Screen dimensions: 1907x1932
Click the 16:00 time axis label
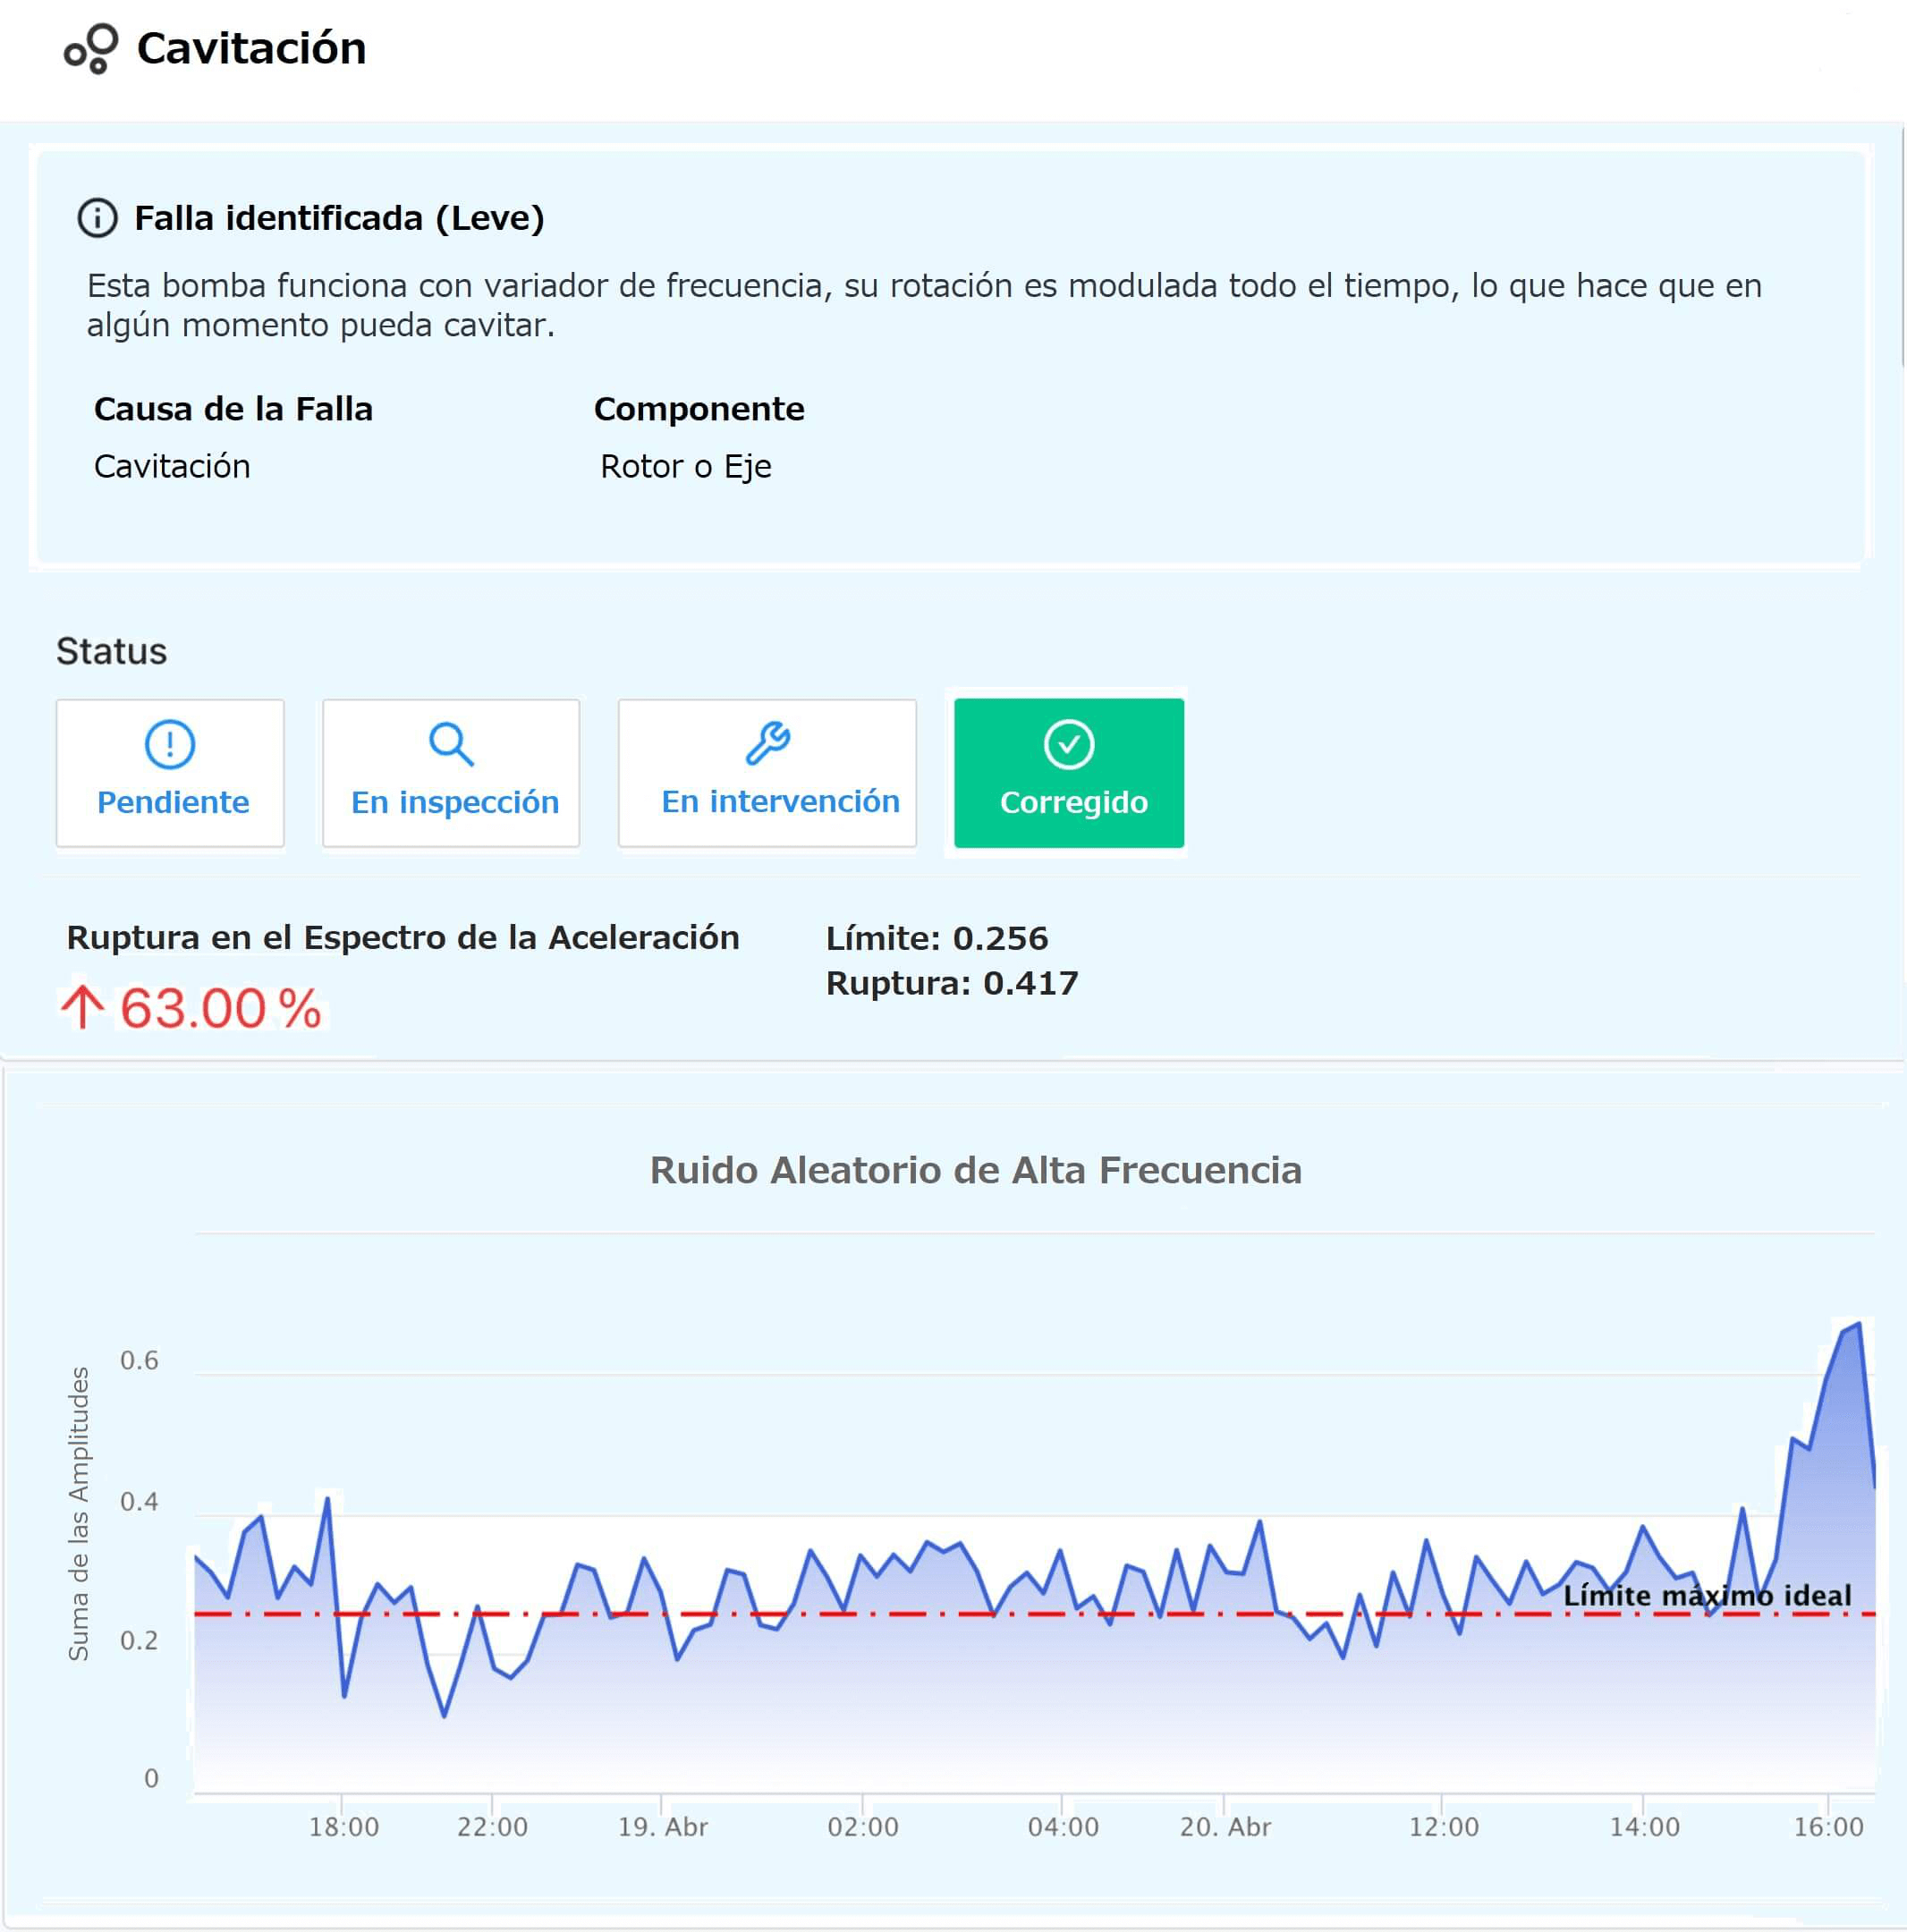[1828, 1827]
